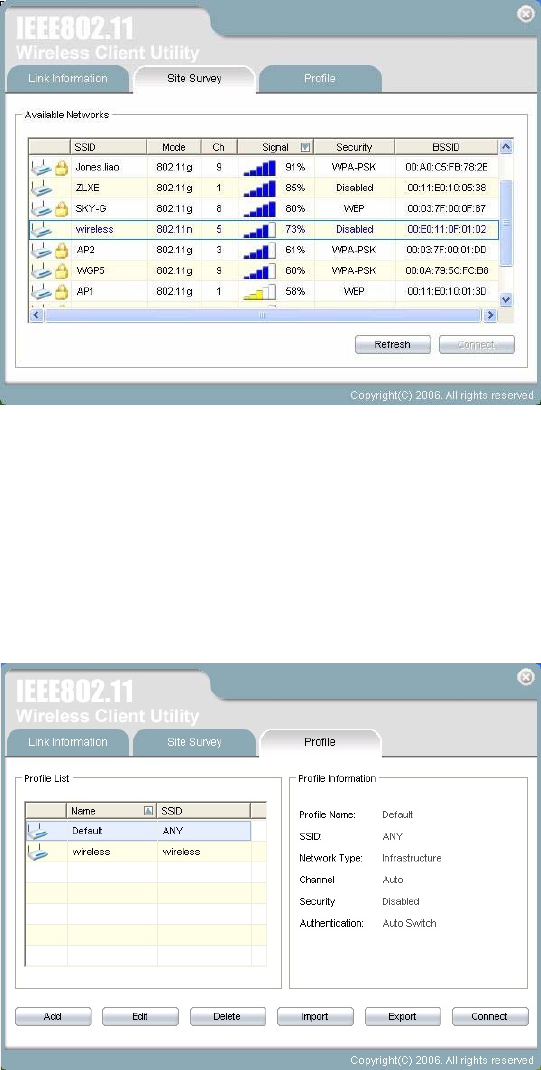Click network list scroll up arrow

[x=506, y=146]
